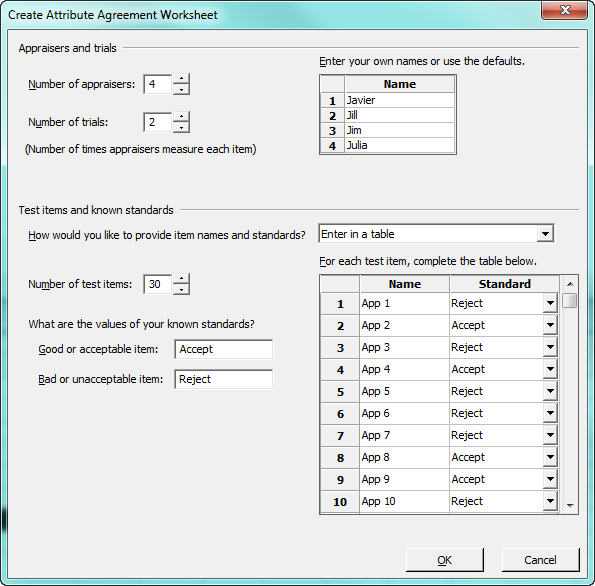Open Standard dropdown for App 8

550,457
